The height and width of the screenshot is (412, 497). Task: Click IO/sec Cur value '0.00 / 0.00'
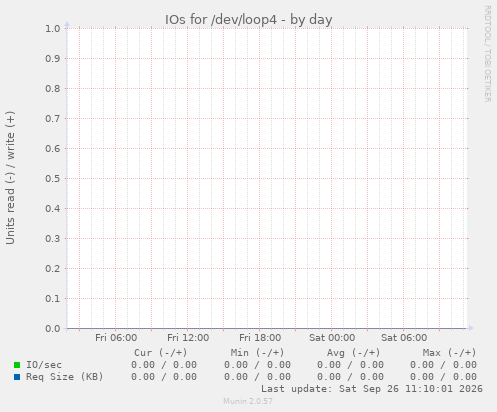[x=164, y=365]
